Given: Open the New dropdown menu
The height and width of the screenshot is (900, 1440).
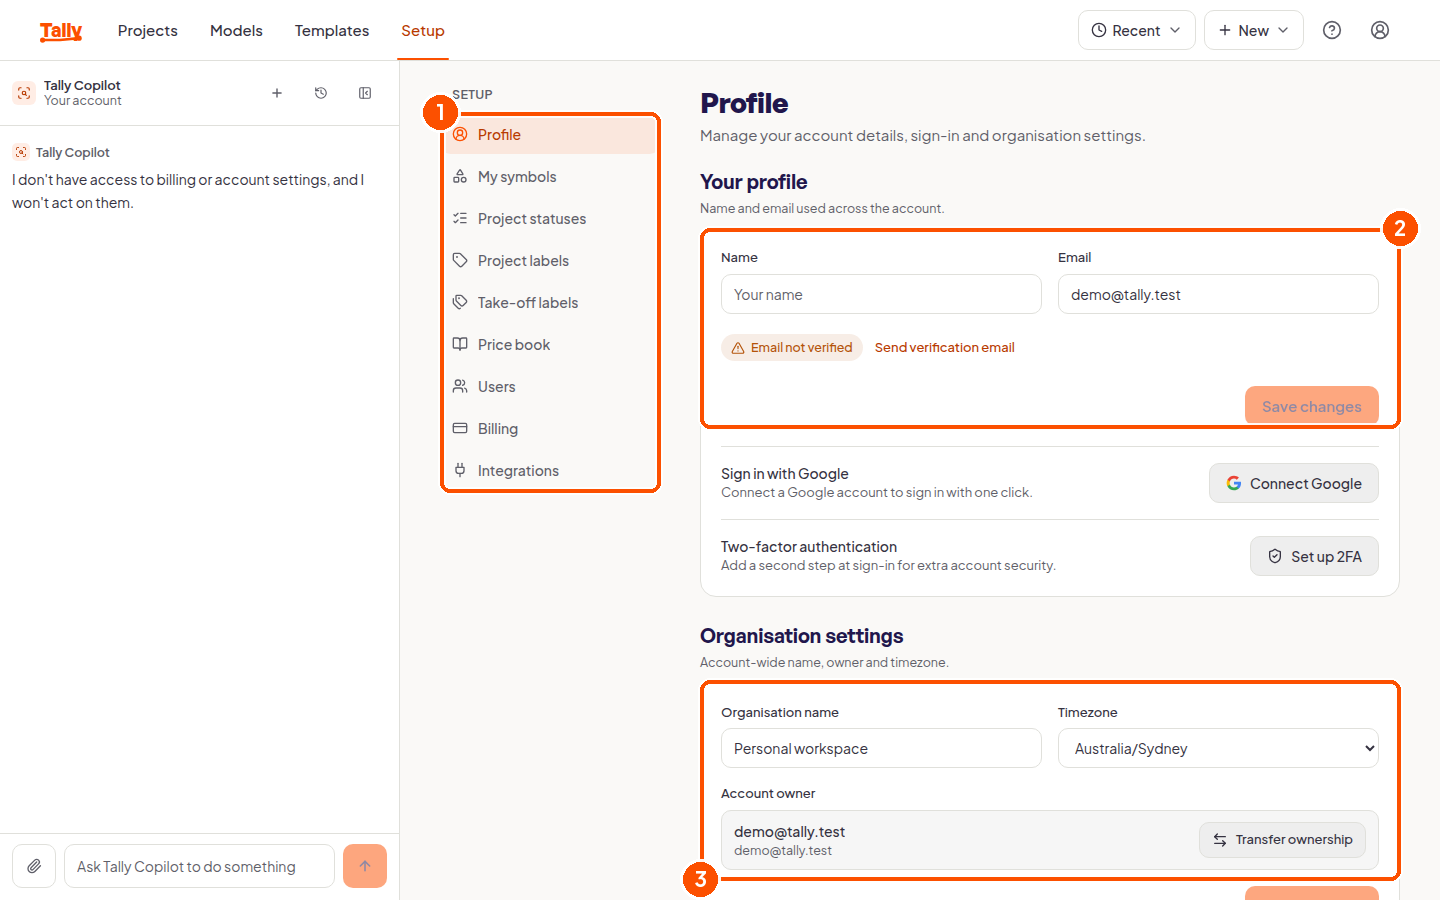Looking at the screenshot, I should pos(1254,30).
